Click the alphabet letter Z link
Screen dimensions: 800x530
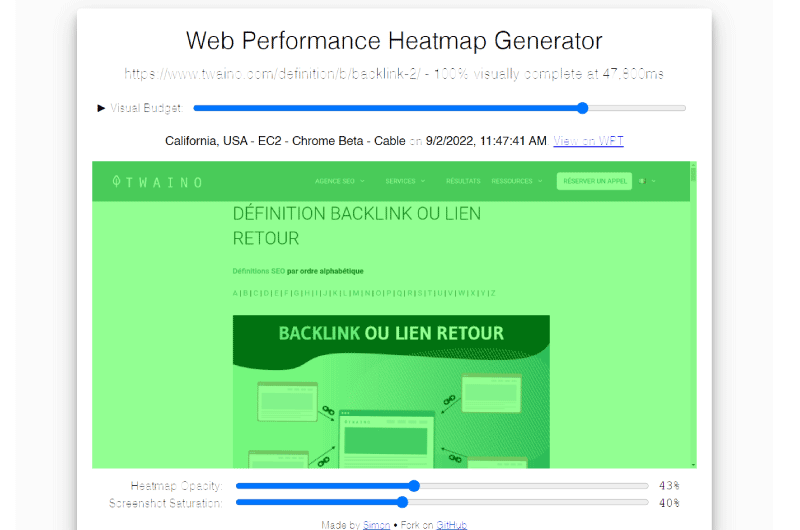(x=493, y=293)
